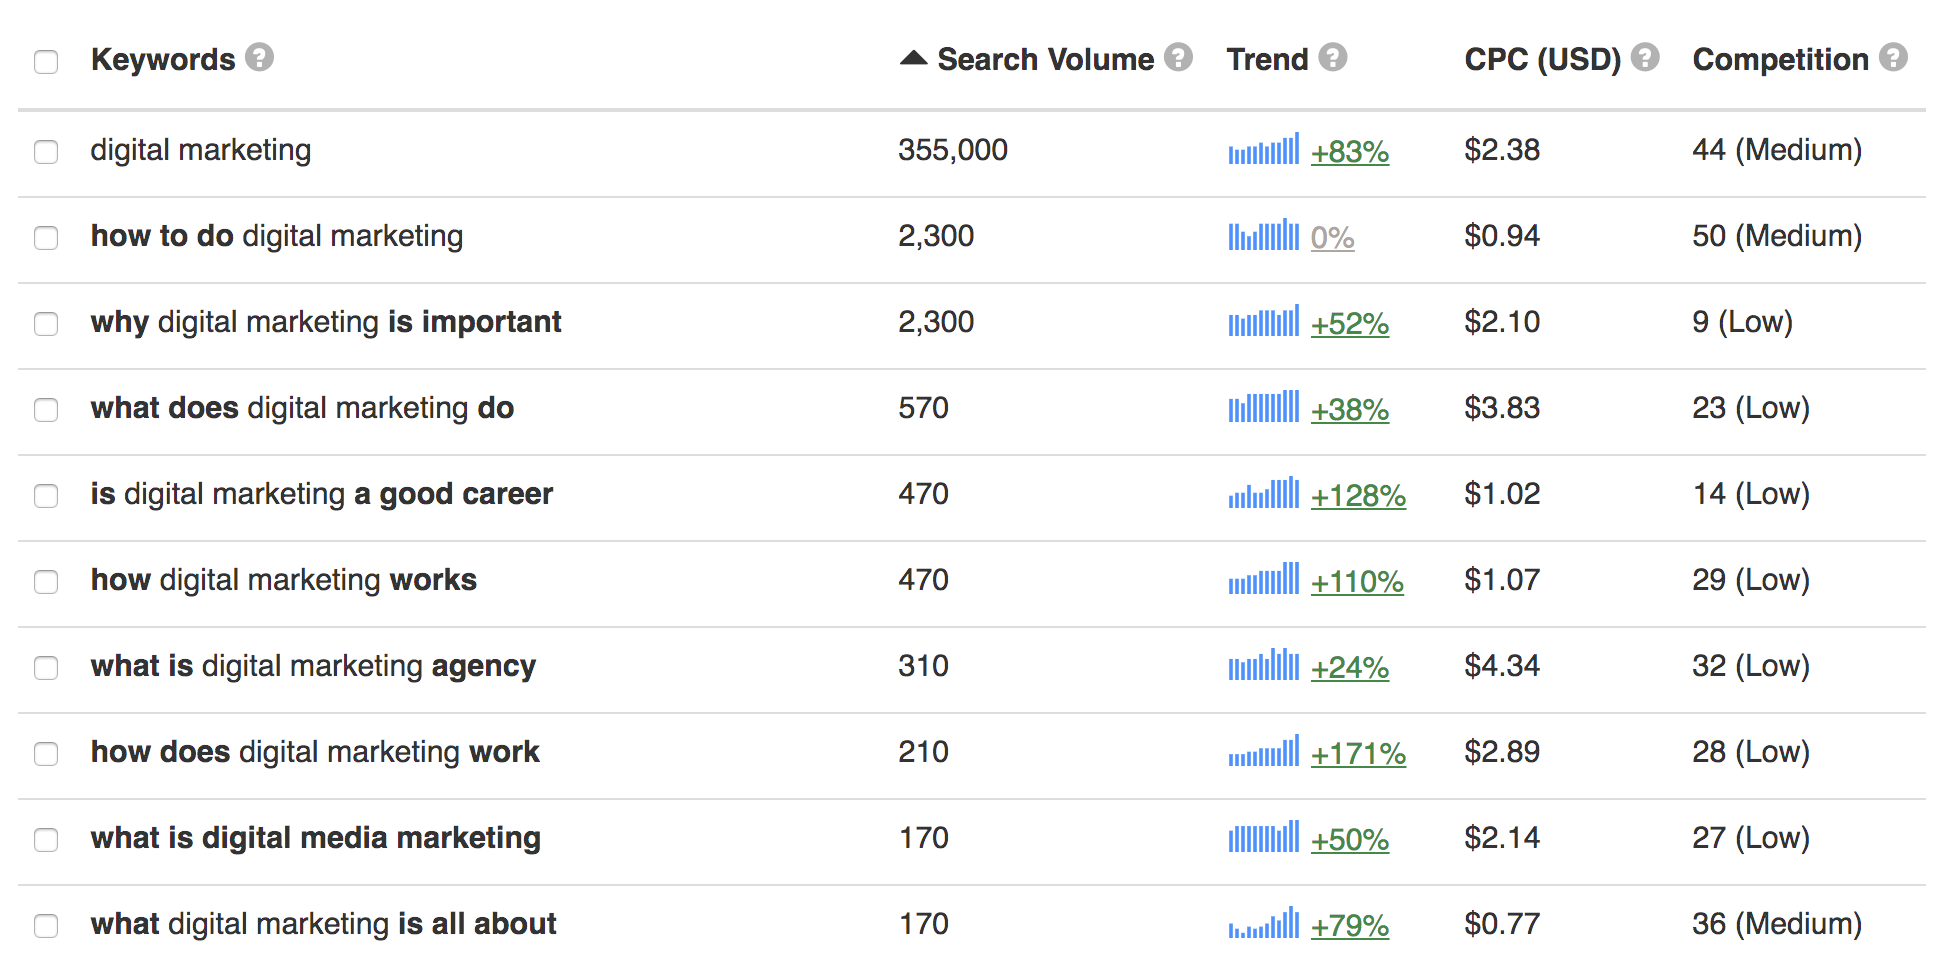Click the trend bar chart for digital marketing
1936x970 pixels.
tap(1263, 150)
